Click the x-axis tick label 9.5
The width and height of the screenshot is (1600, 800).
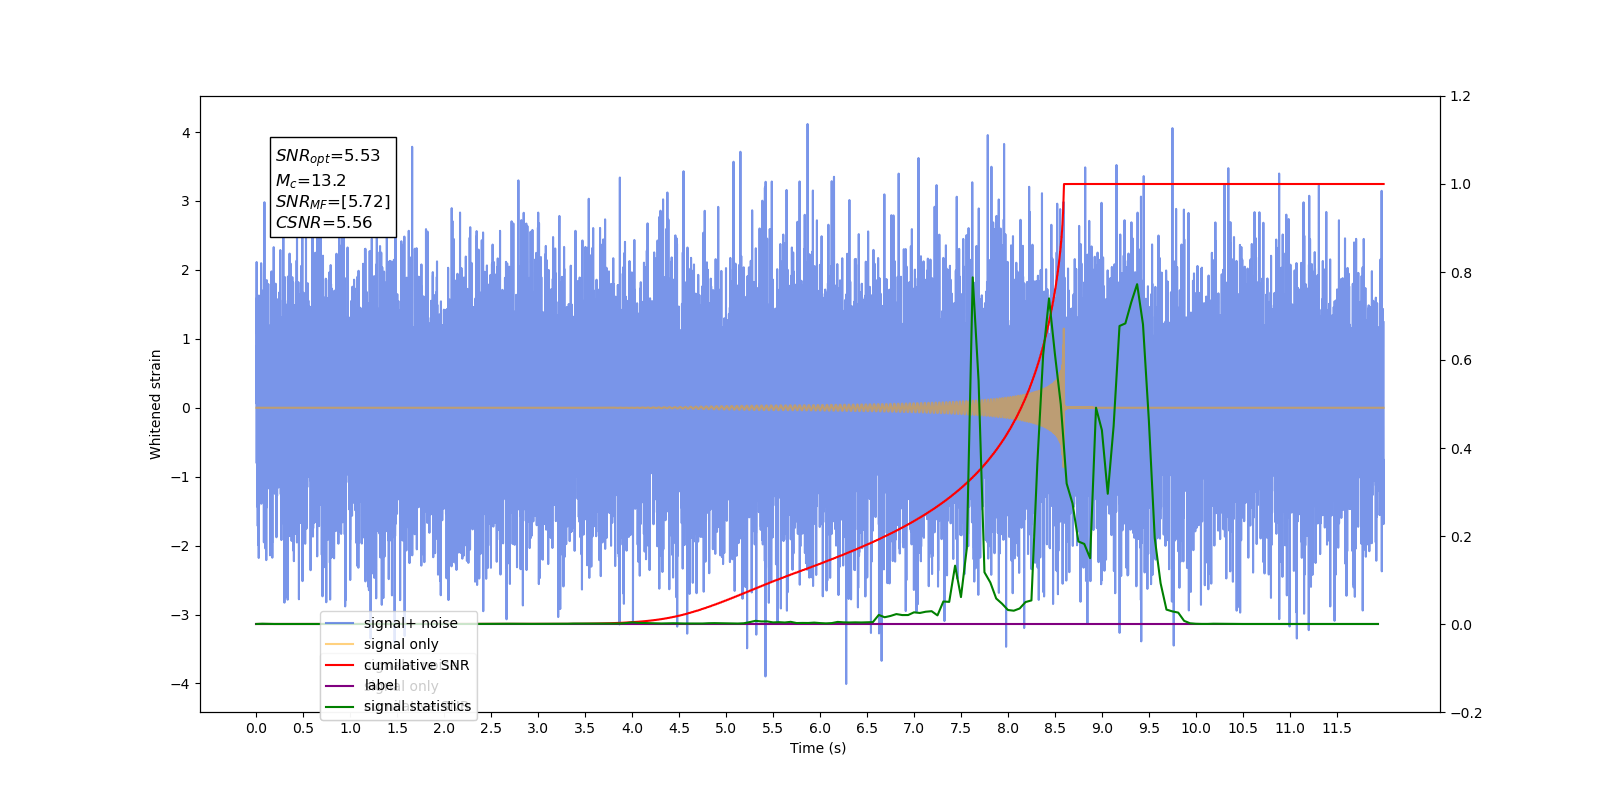(1149, 728)
